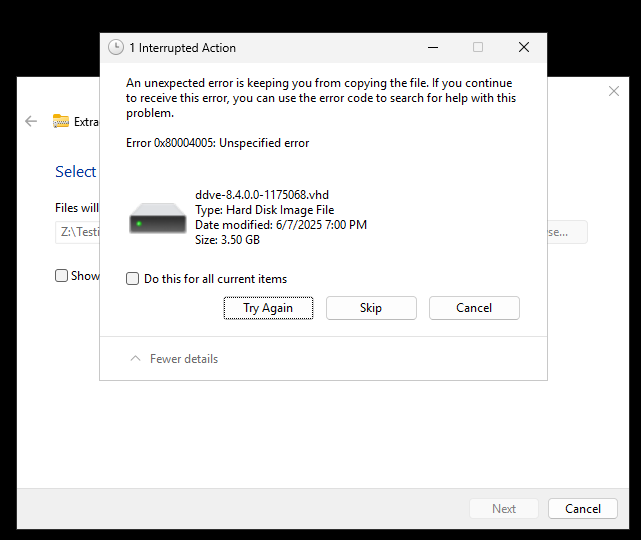The image size is (641, 540).
Task: Click the clock icon in the Interrupted Action title bar
Action: [116, 47]
